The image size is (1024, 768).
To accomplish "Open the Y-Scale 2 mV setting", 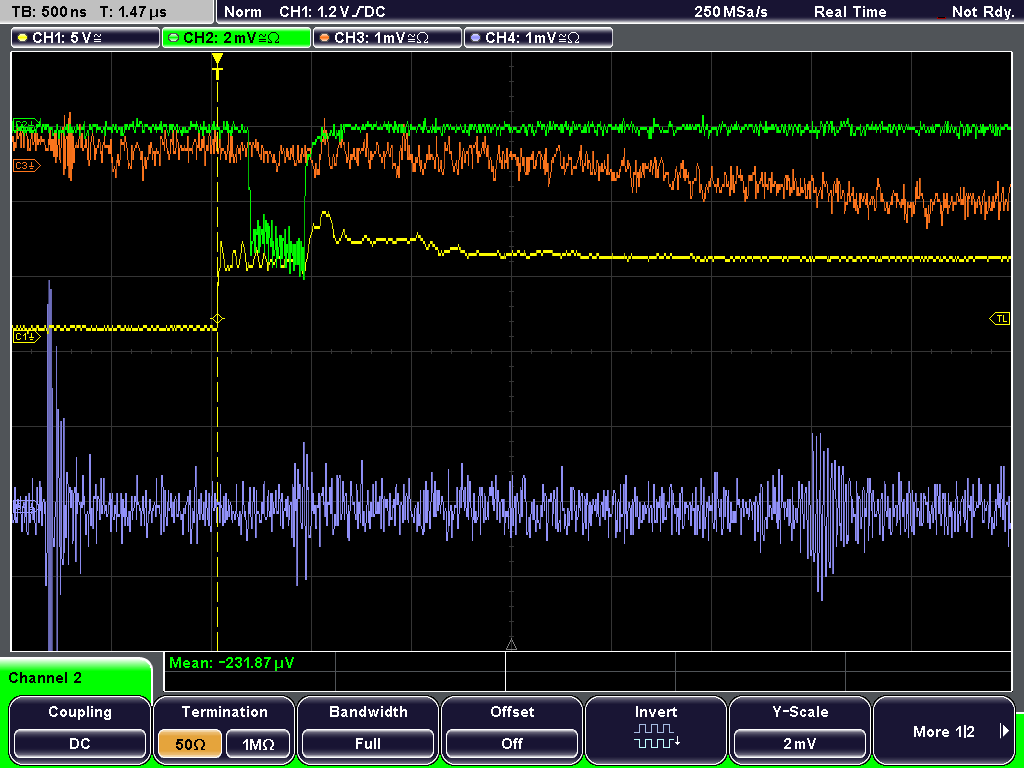I will 800,729.
